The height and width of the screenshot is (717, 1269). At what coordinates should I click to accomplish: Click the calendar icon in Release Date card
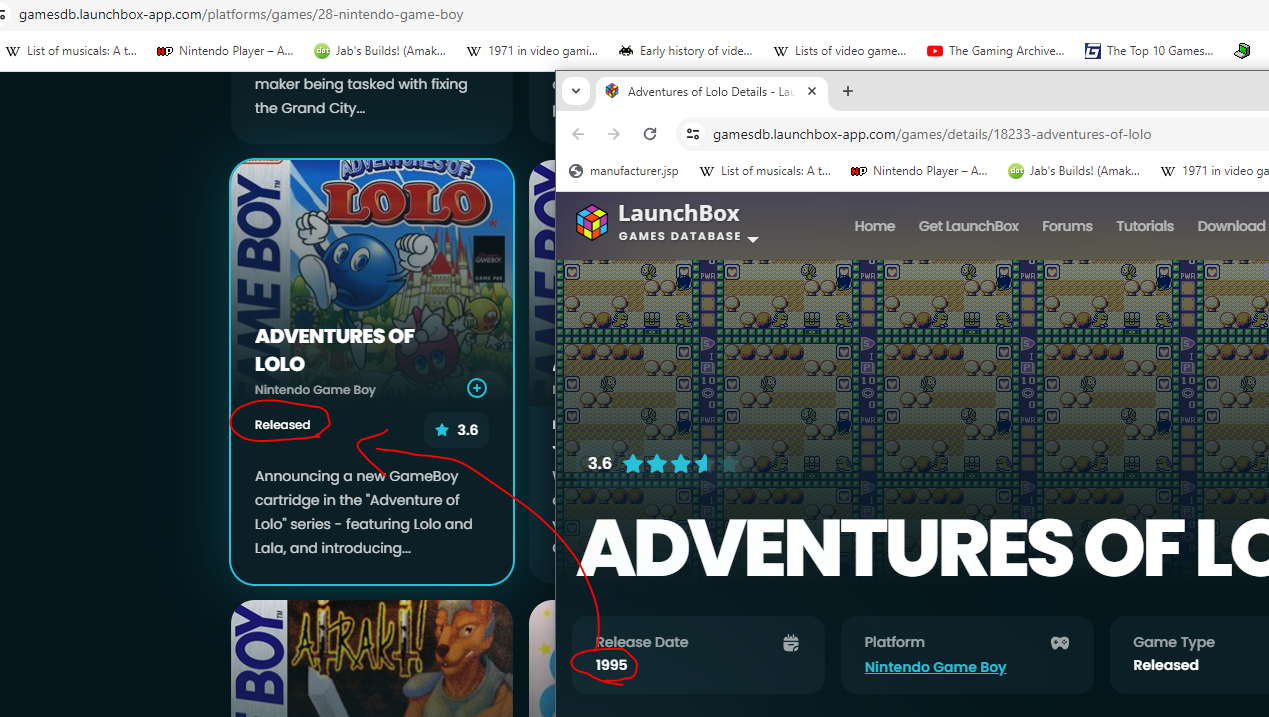pyautogui.click(x=791, y=643)
